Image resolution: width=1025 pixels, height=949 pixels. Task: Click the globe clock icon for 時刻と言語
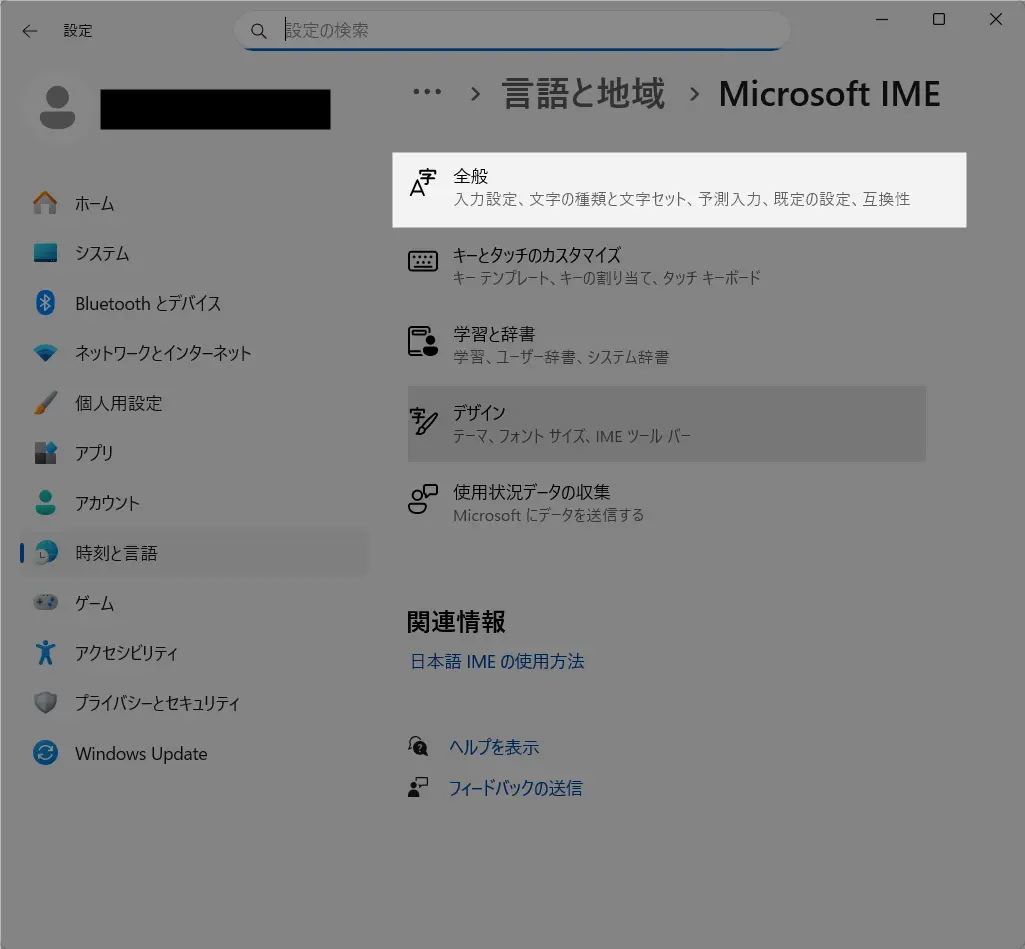[x=45, y=552]
